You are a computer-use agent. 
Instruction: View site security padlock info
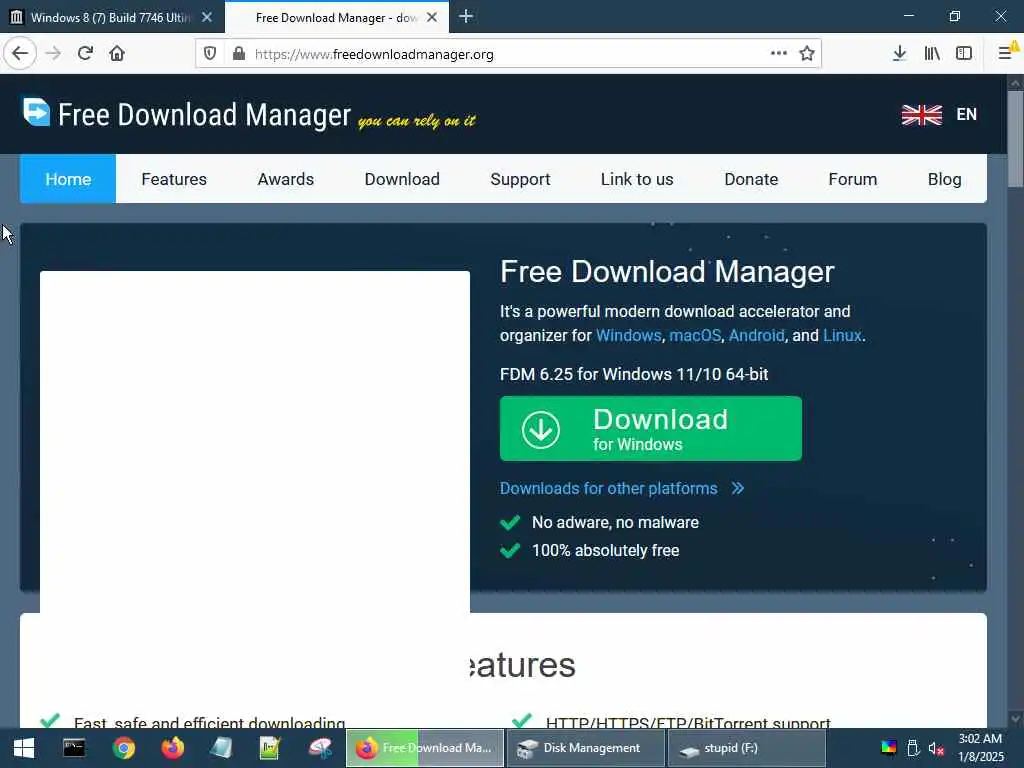[x=239, y=54]
